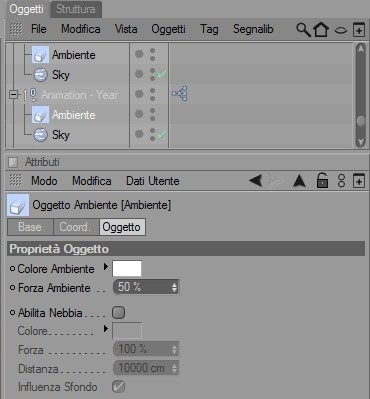The image size is (370, 399).
Task: Open the Segnalib menu
Action: tap(253, 29)
